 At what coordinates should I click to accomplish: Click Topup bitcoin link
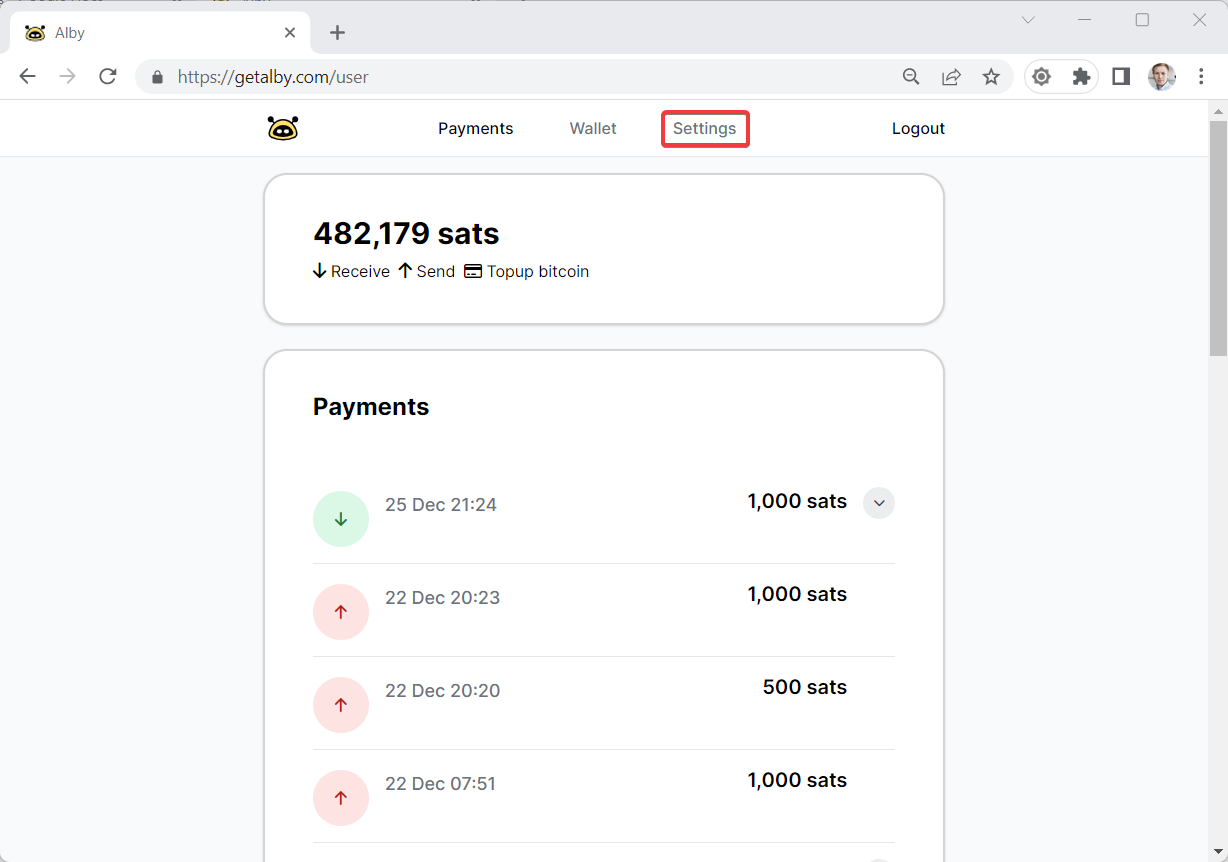[x=526, y=271]
